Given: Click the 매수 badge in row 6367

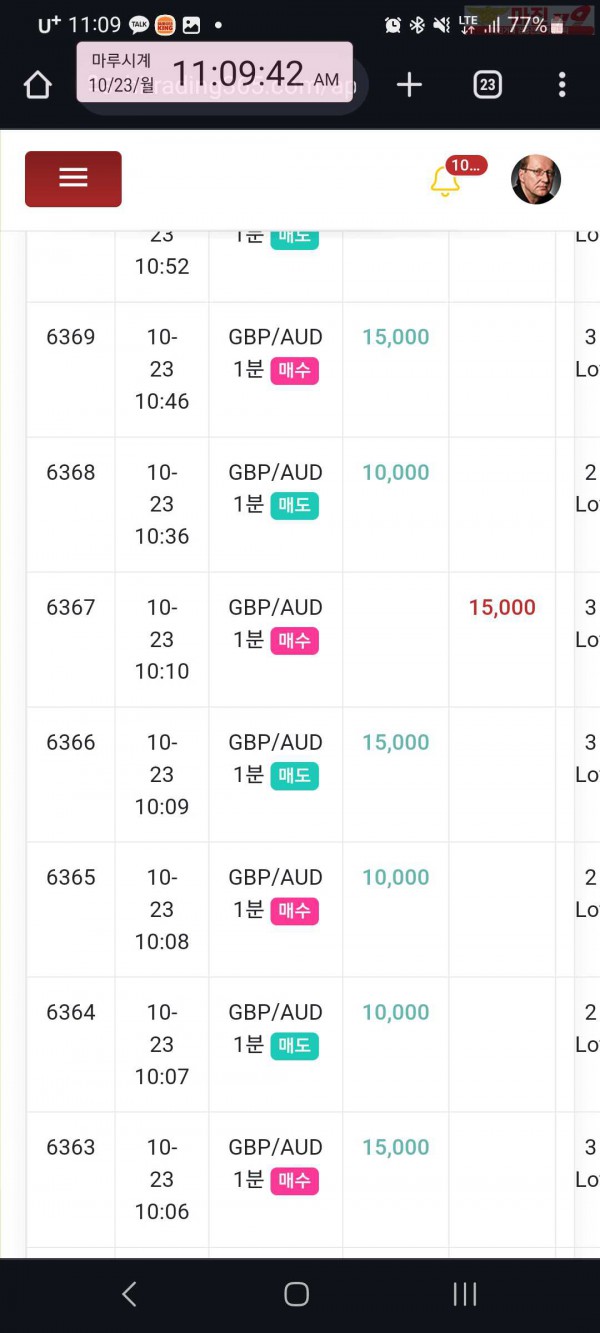Looking at the screenshot, I should pos(294,641).
